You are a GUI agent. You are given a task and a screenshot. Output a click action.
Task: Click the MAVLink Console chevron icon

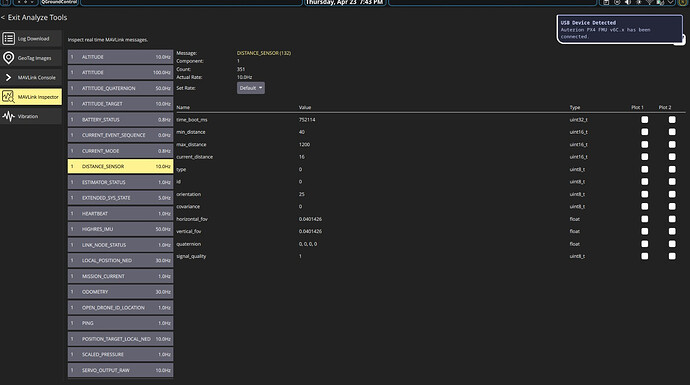(x=8, y=77)
